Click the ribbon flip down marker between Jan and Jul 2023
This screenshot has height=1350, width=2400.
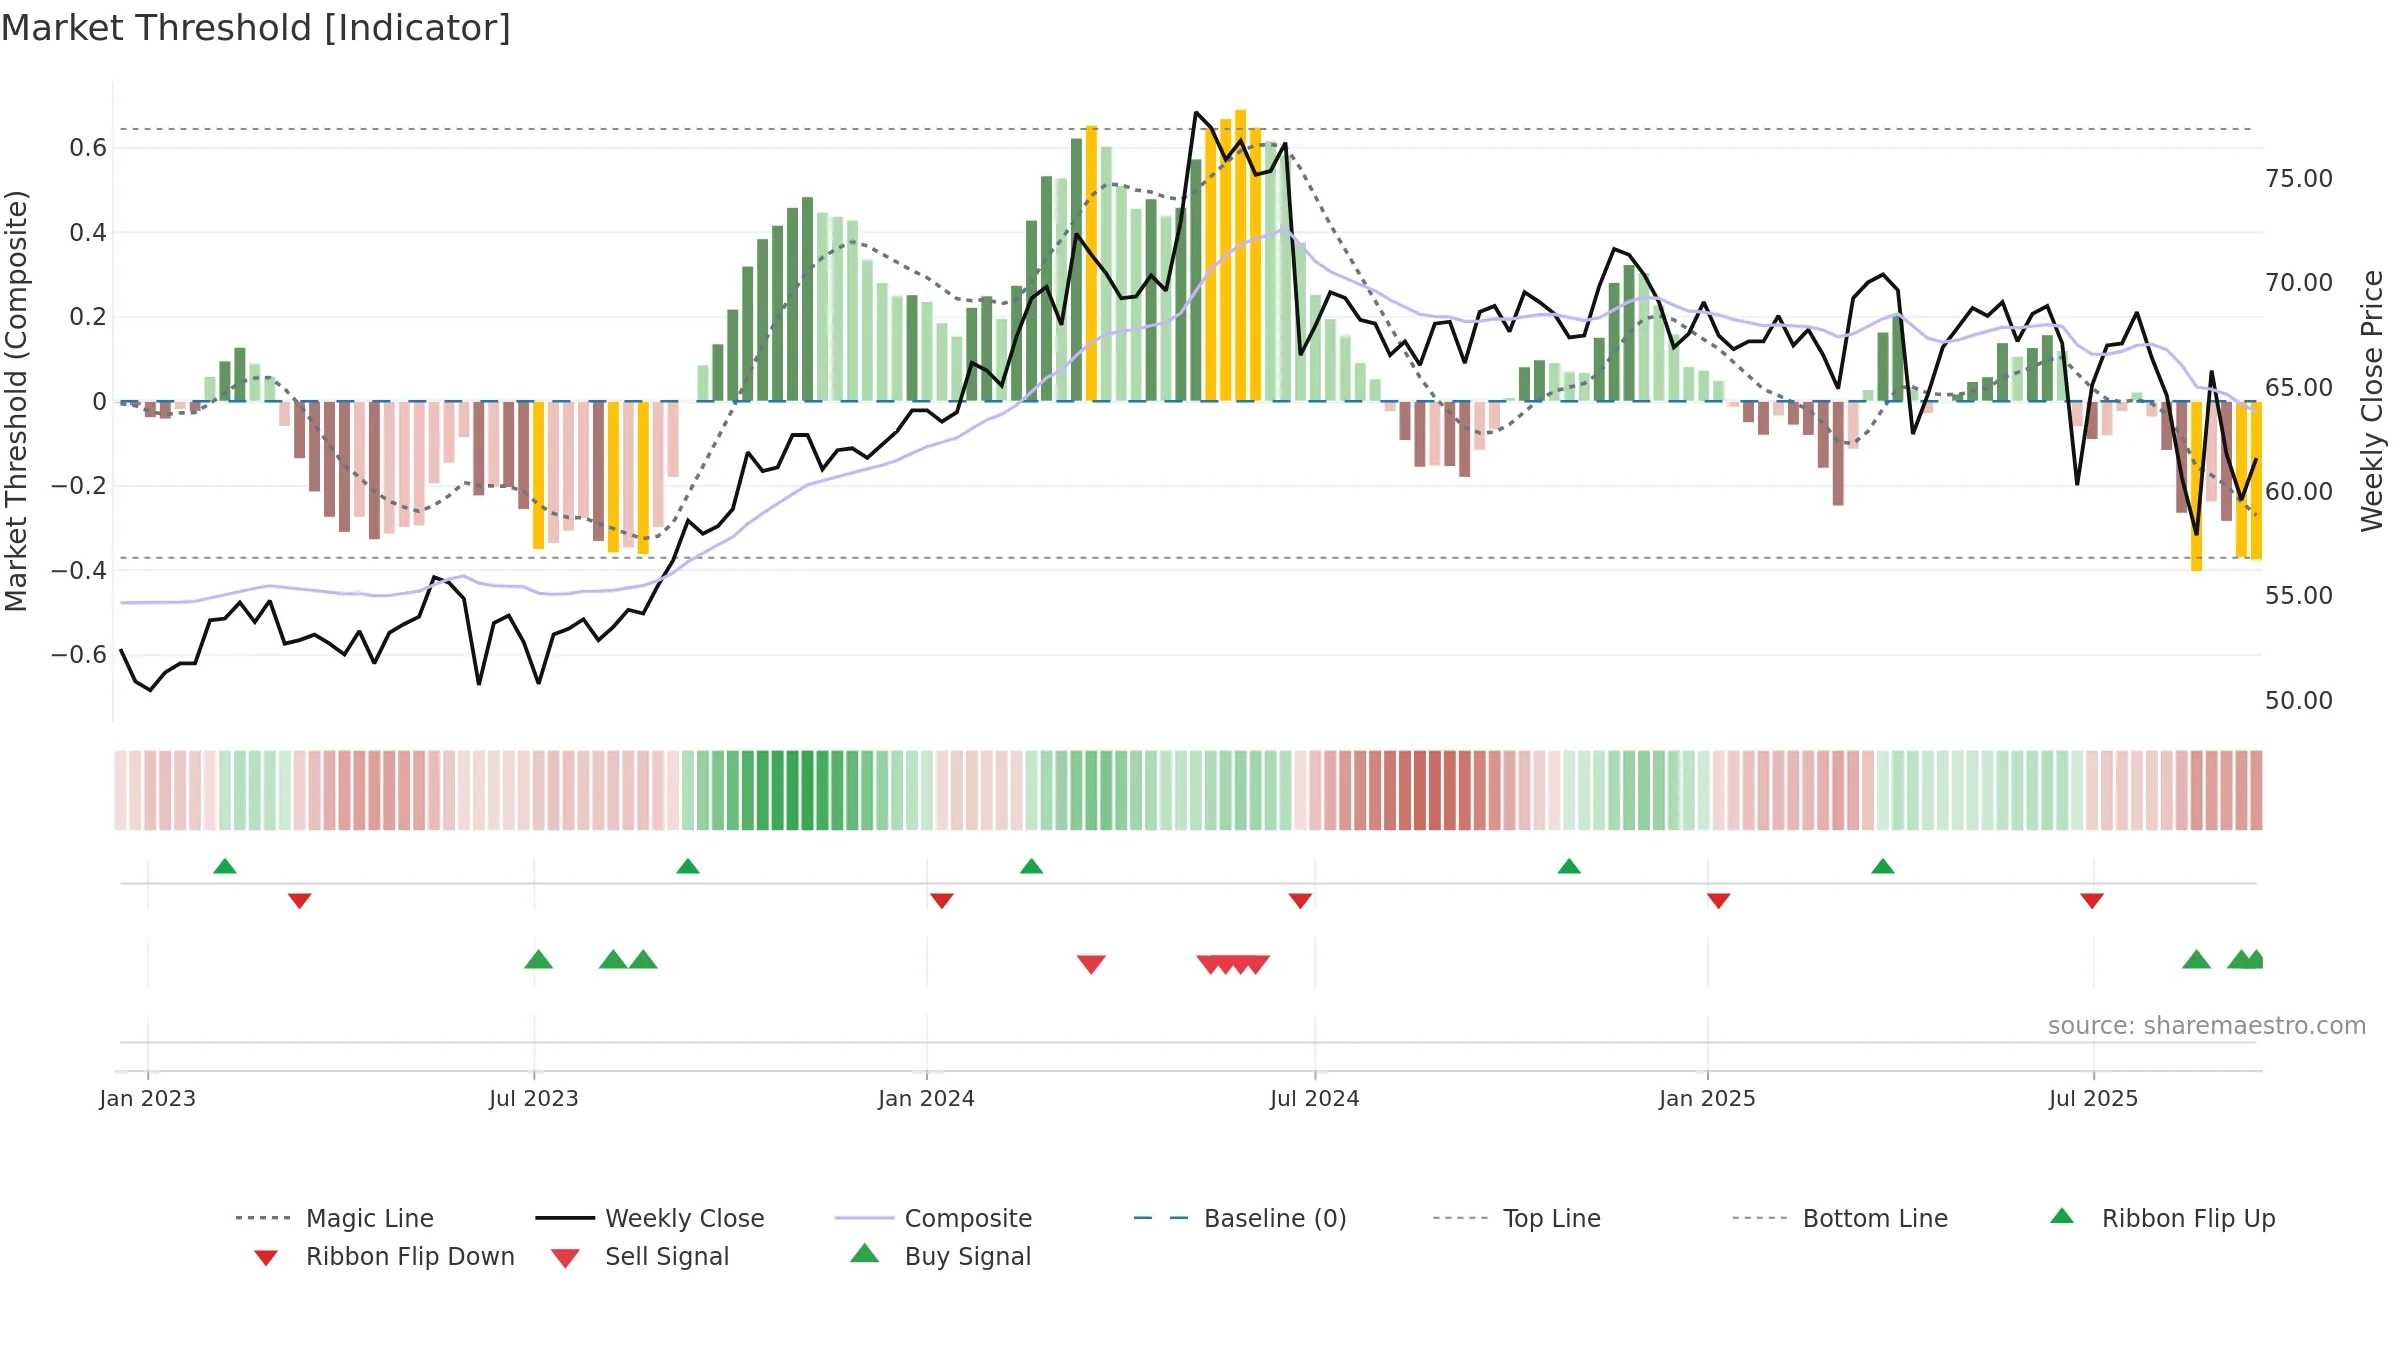tap(300, 901)
